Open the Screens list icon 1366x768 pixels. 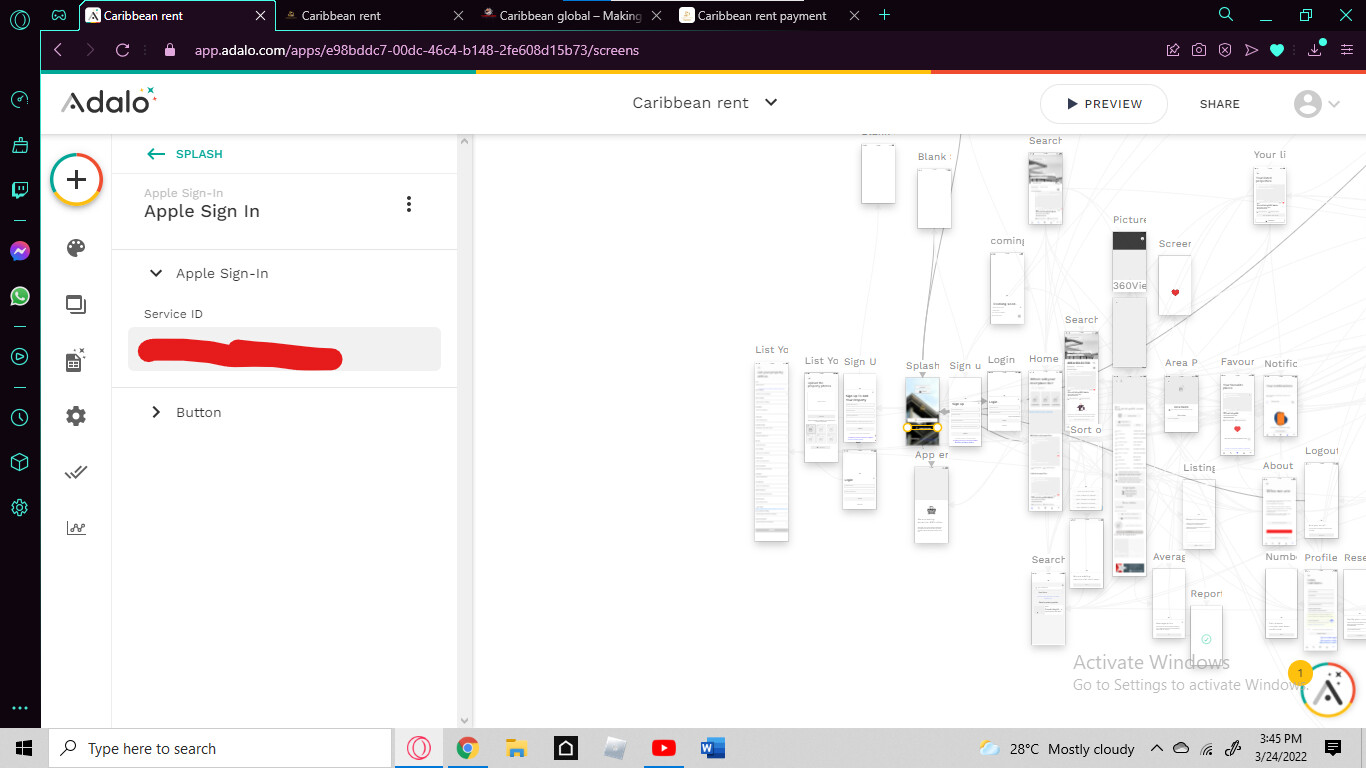(x=76, y=304)
